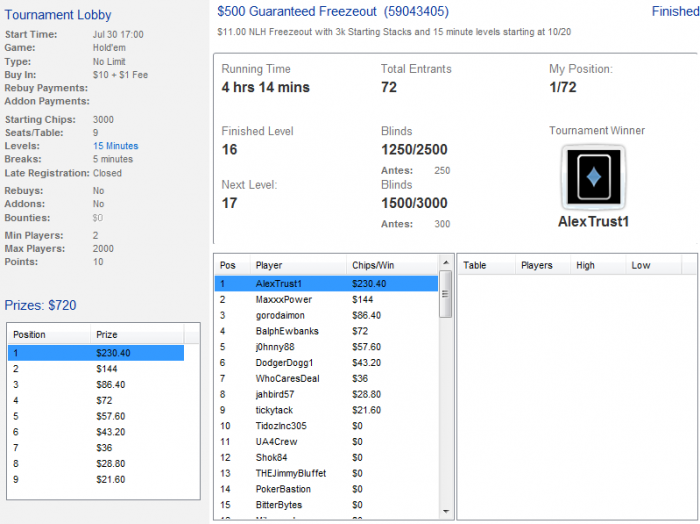700x524 pixels.
Task: Click the 4 hrs 14 mins running time
Action: coord(266,87)
